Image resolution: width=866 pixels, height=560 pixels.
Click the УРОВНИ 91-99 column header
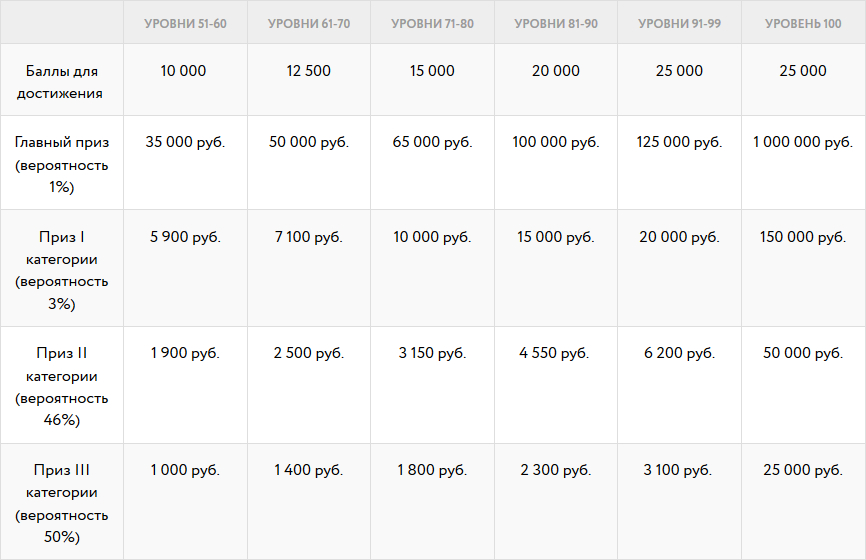(679, 24)
